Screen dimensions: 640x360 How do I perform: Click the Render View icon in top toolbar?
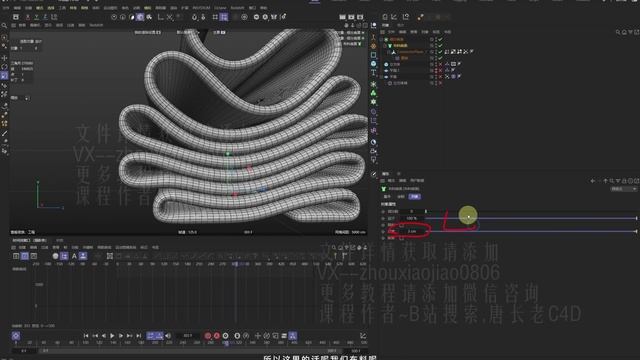tap(342, 17)
